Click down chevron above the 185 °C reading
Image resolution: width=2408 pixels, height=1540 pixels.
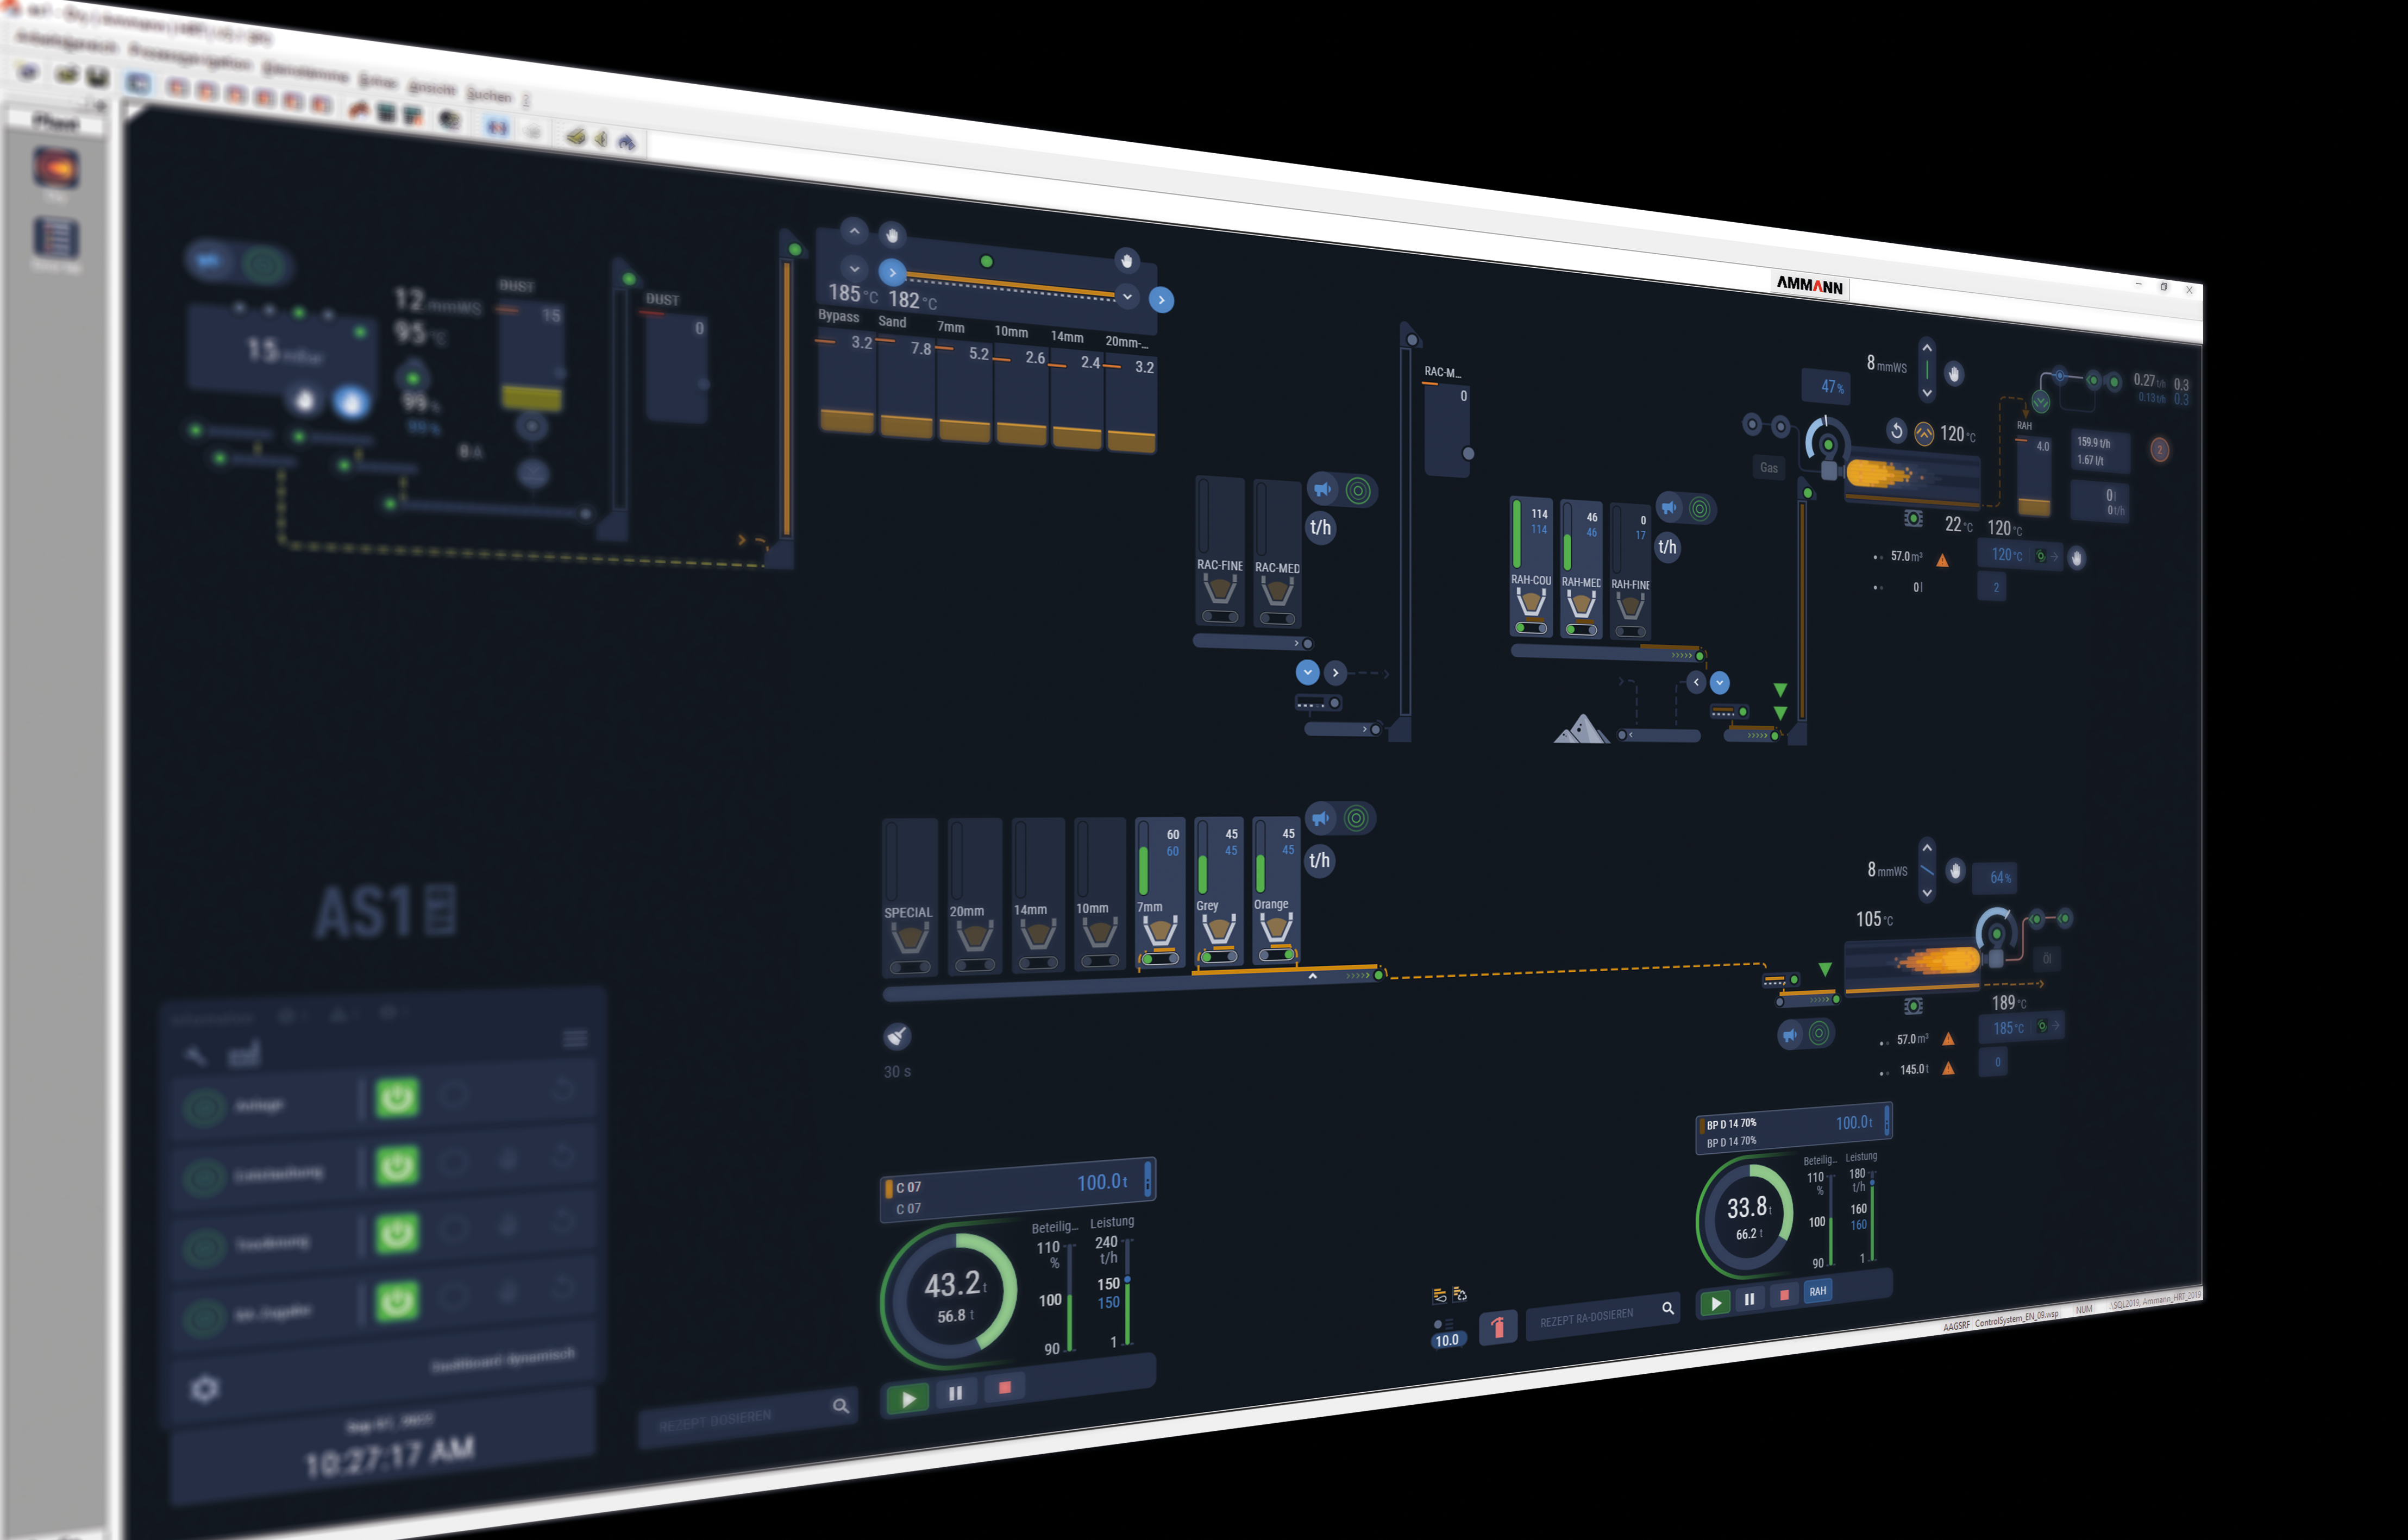tap(854, 268)
